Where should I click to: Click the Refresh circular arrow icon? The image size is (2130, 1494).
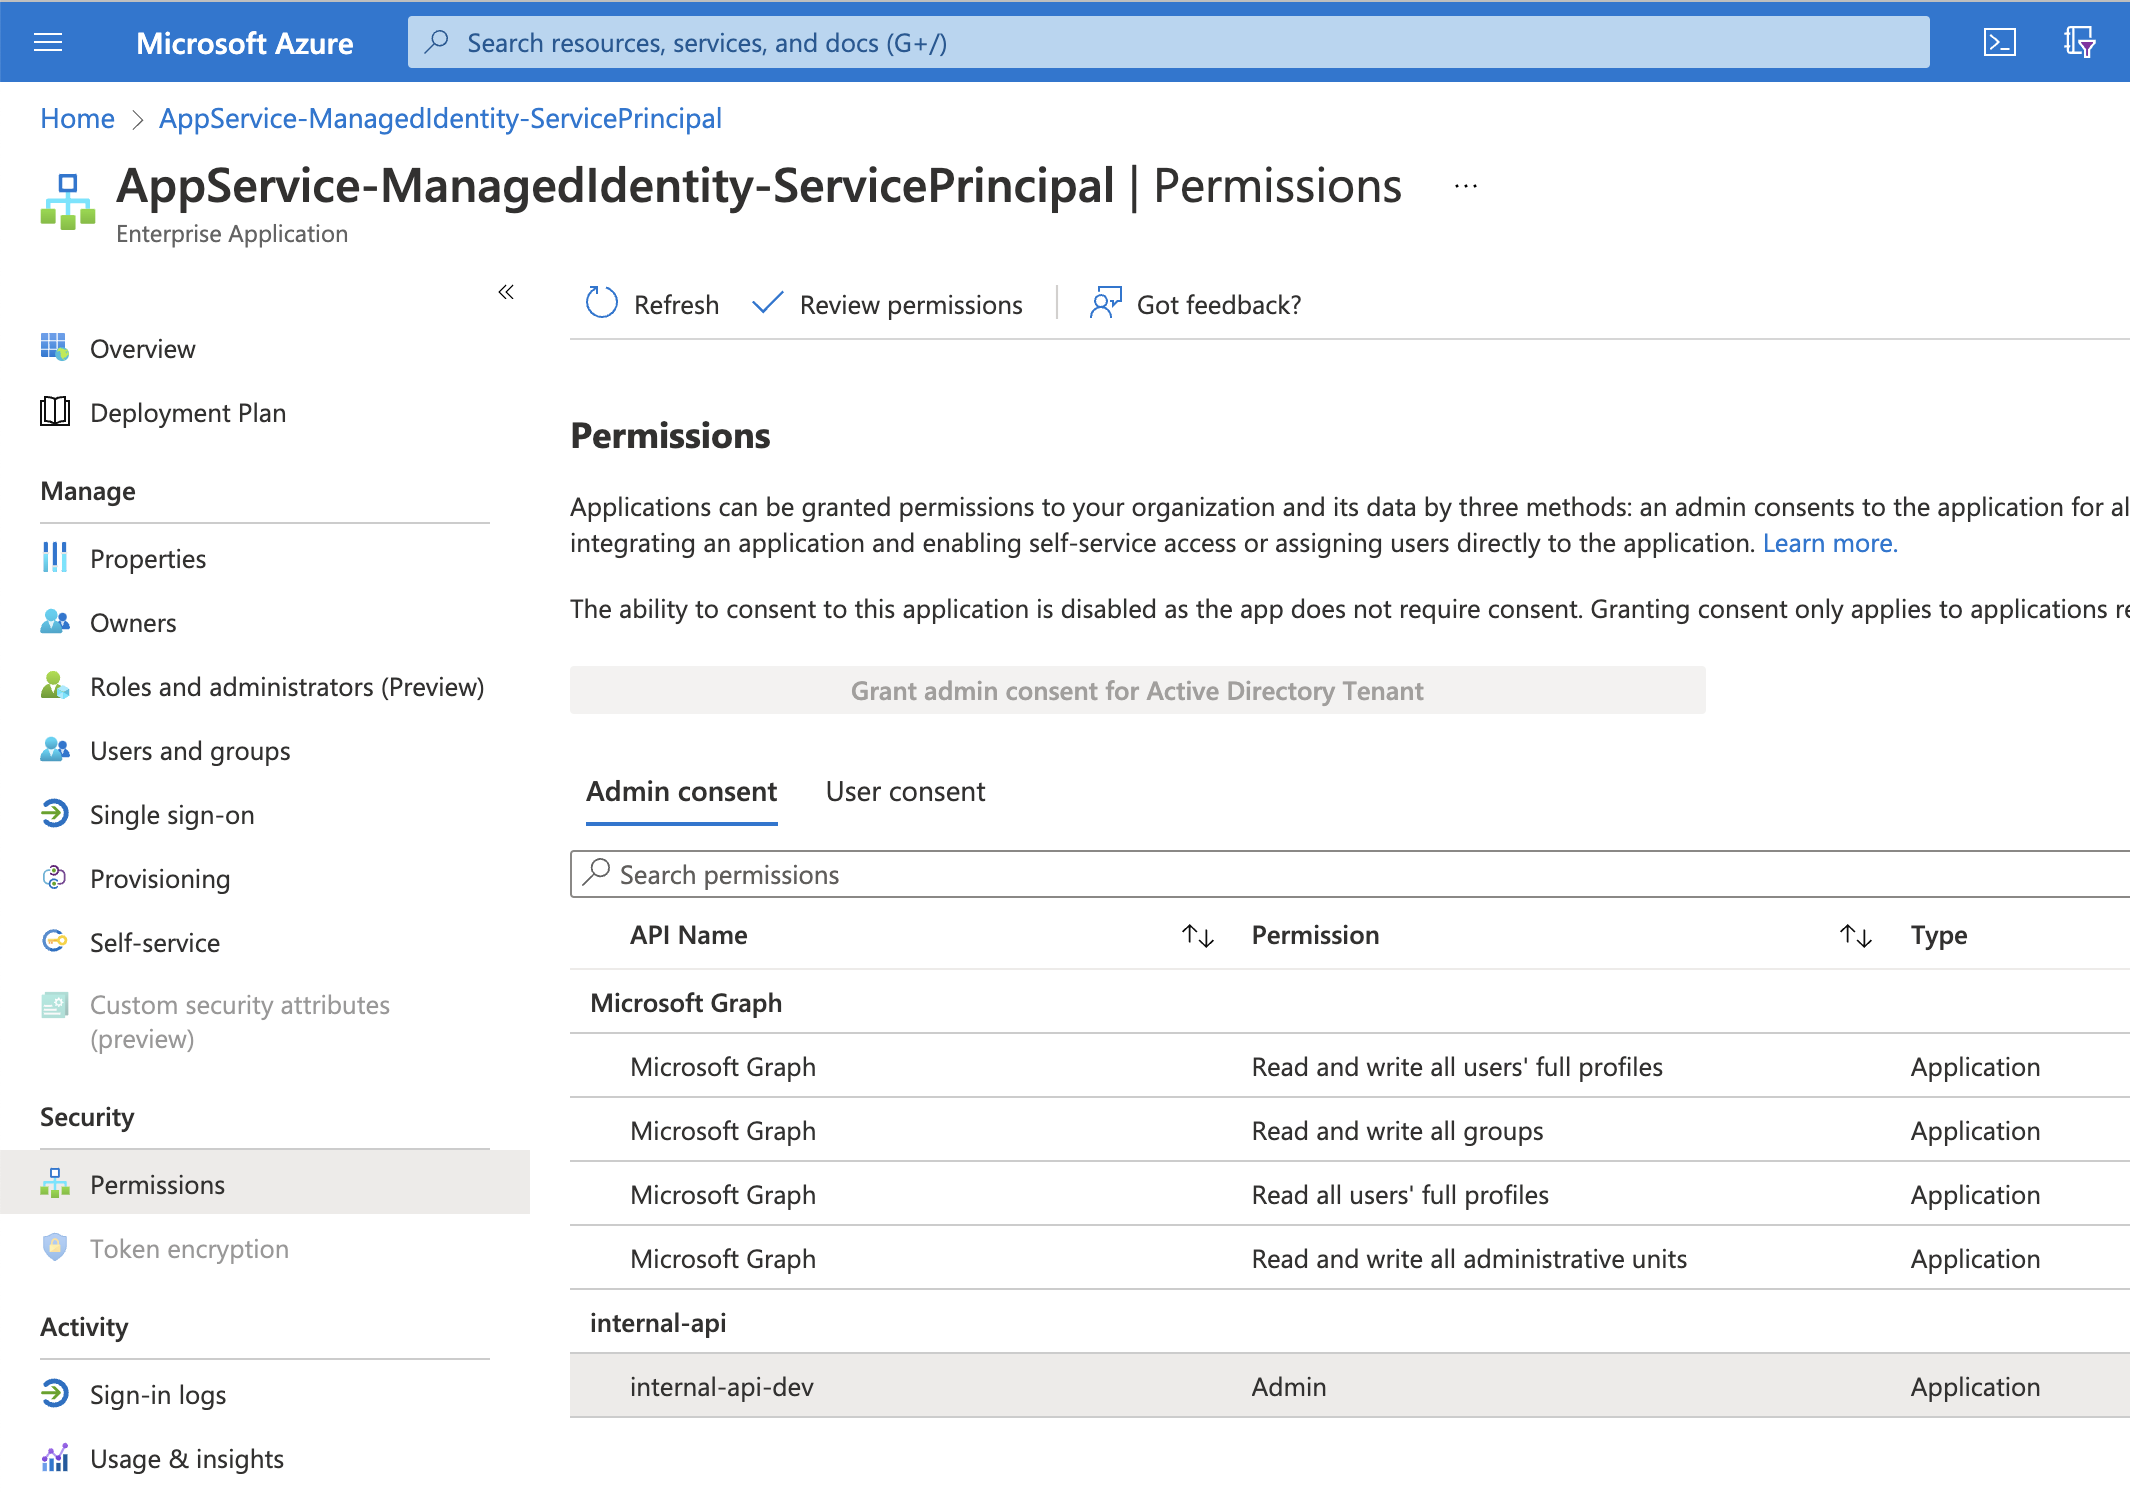(x=602, y=303)
